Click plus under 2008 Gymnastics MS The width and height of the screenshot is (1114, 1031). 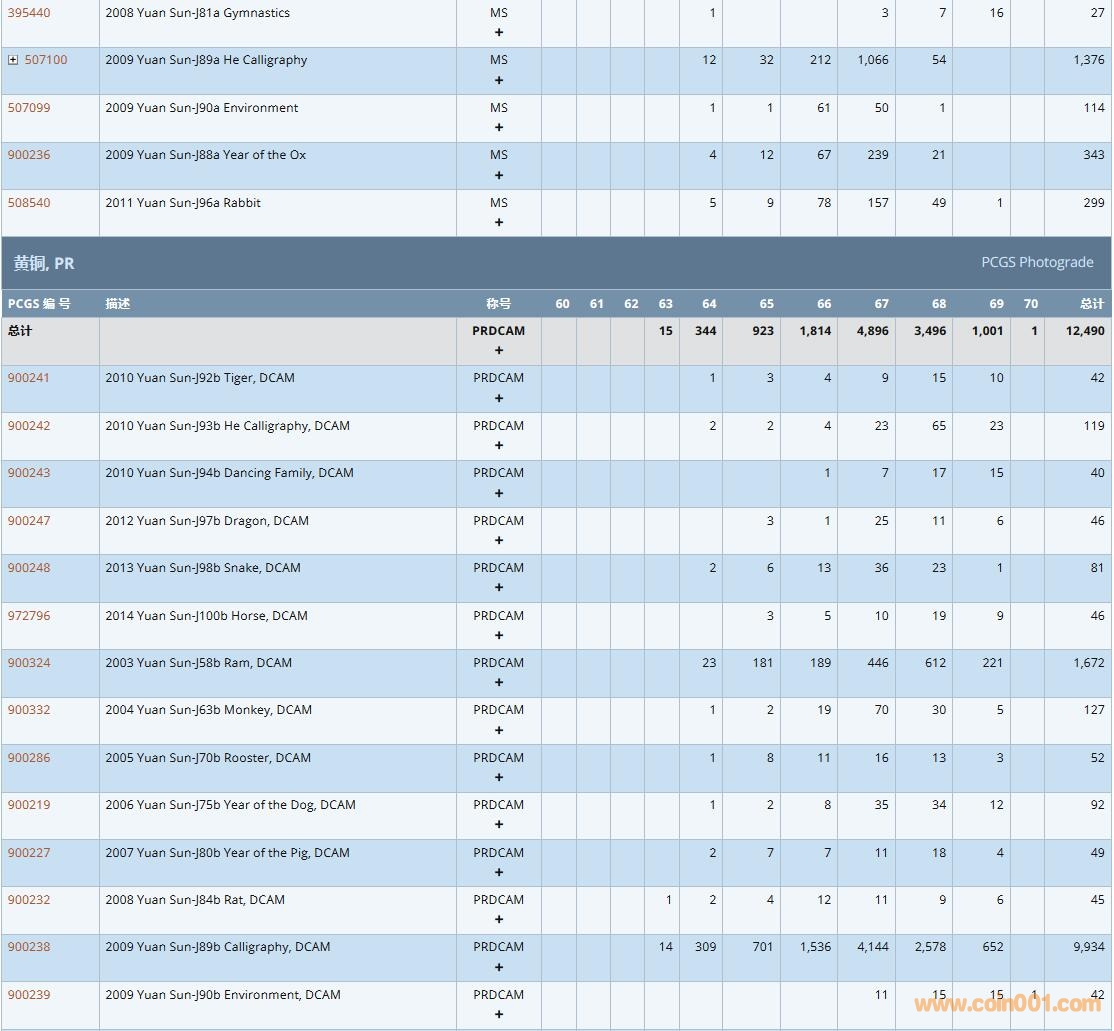click(x=499, y=32)
